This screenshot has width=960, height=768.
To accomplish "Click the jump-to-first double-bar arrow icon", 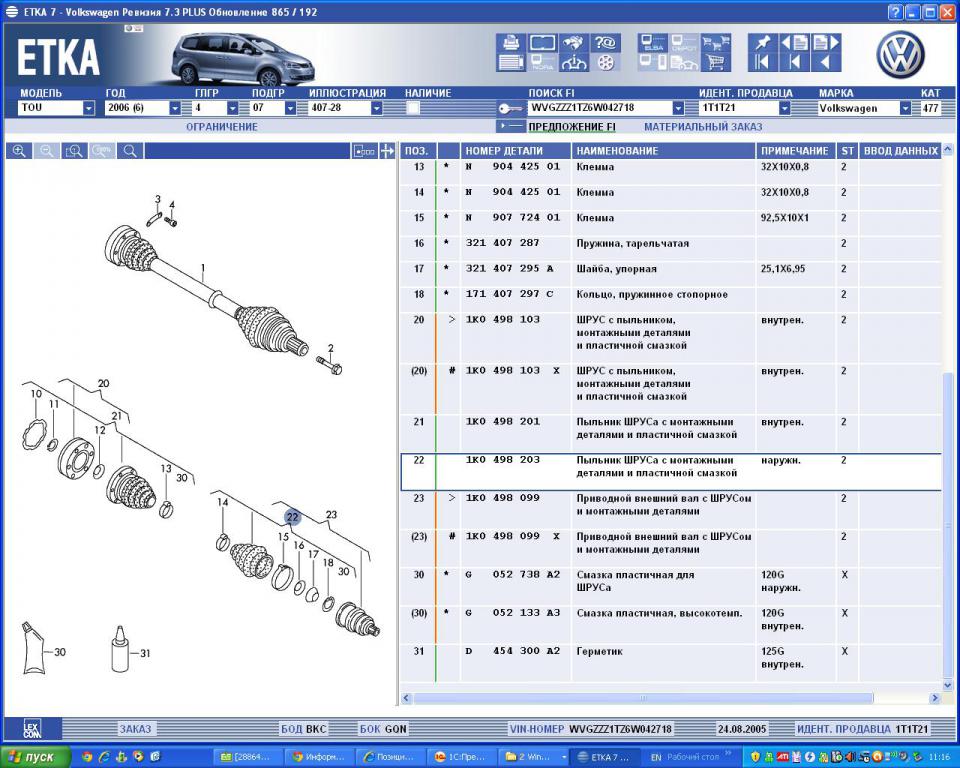I will pos(762,62).
